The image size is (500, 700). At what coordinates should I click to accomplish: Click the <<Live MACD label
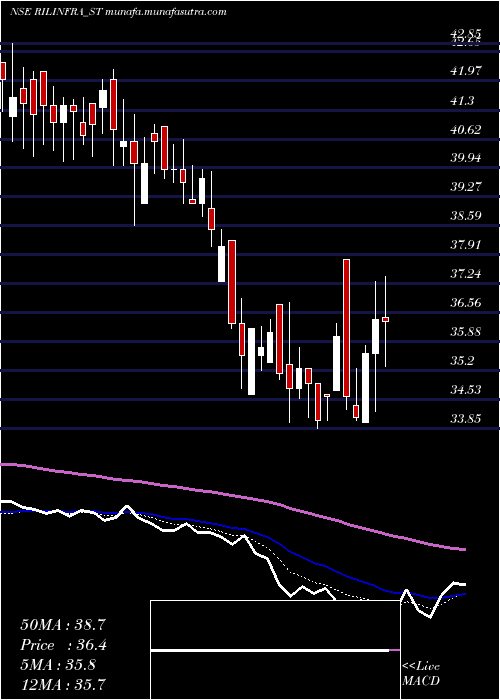pos(421,674)
